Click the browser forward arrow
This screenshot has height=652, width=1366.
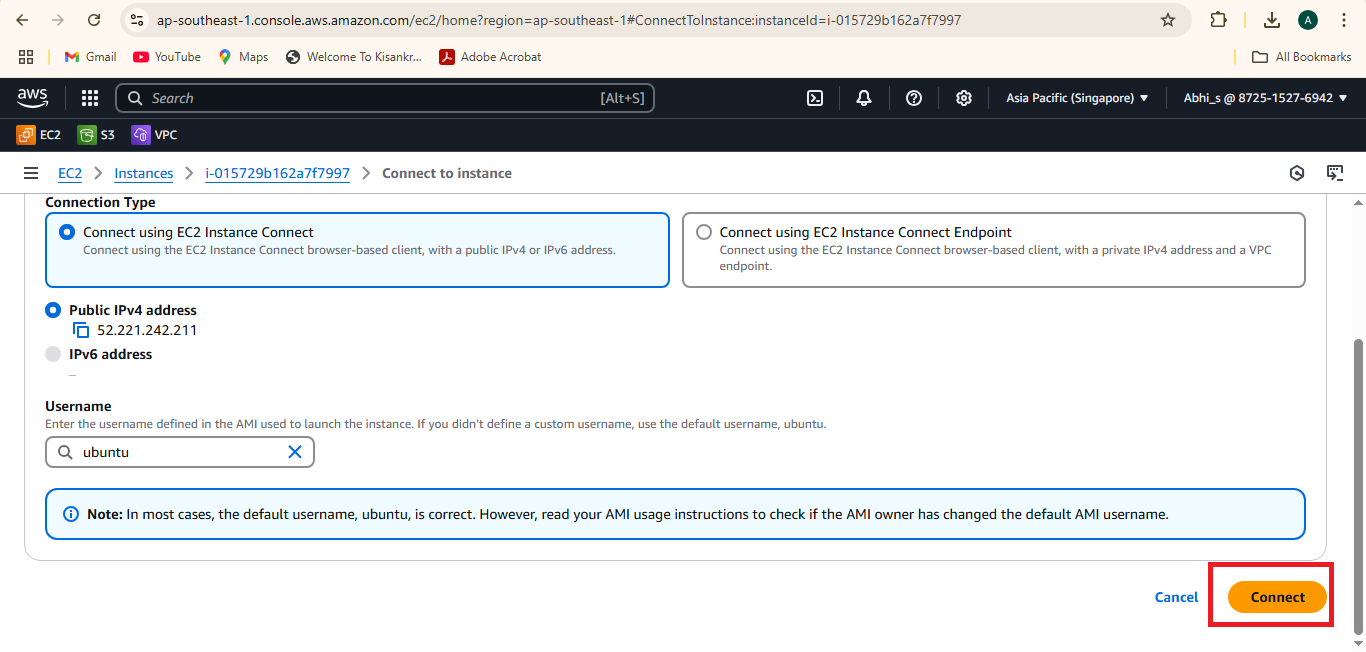tap(58, 20)
